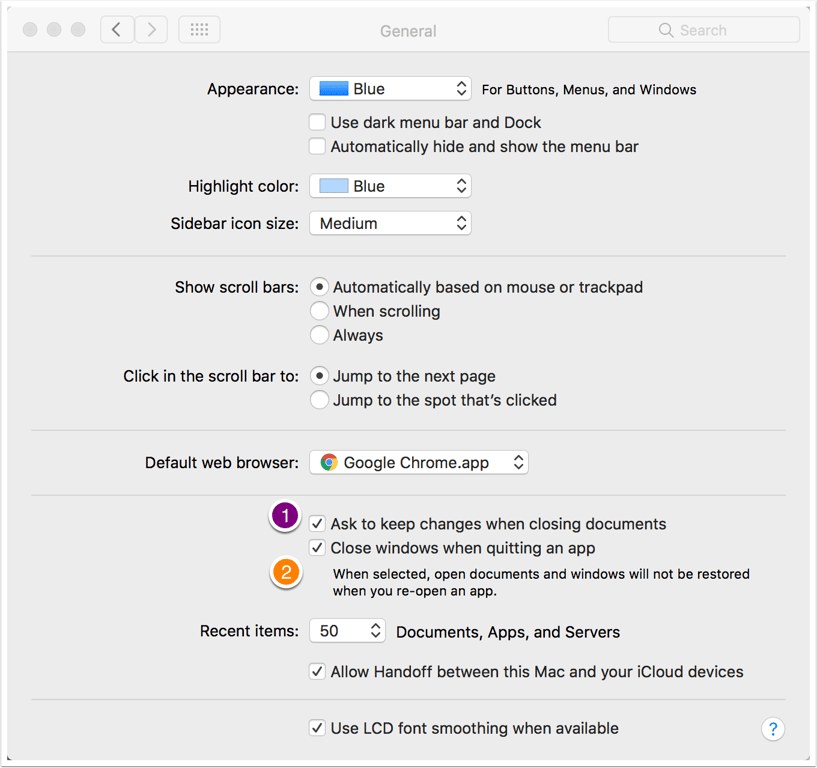Show all preferences grid icon
This screenshot has height=768, width=817.
point(199,30)
